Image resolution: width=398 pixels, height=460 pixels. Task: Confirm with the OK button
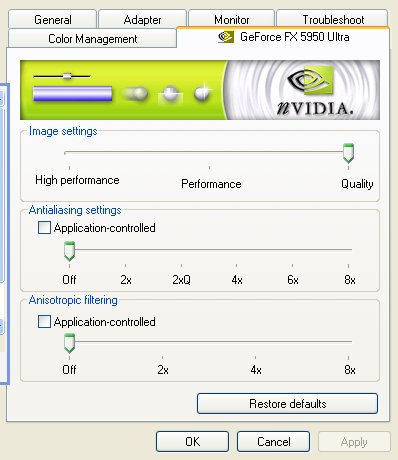tap(192, 442)
